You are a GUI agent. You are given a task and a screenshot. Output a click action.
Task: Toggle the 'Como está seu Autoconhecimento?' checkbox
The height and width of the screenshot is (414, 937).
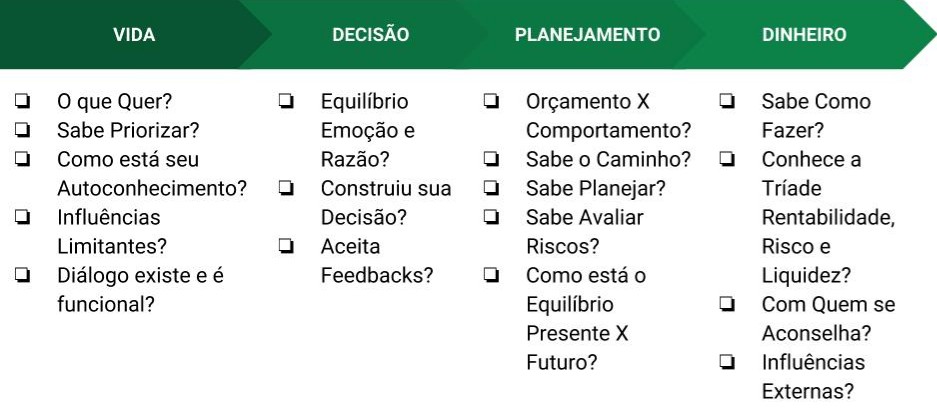22,159
